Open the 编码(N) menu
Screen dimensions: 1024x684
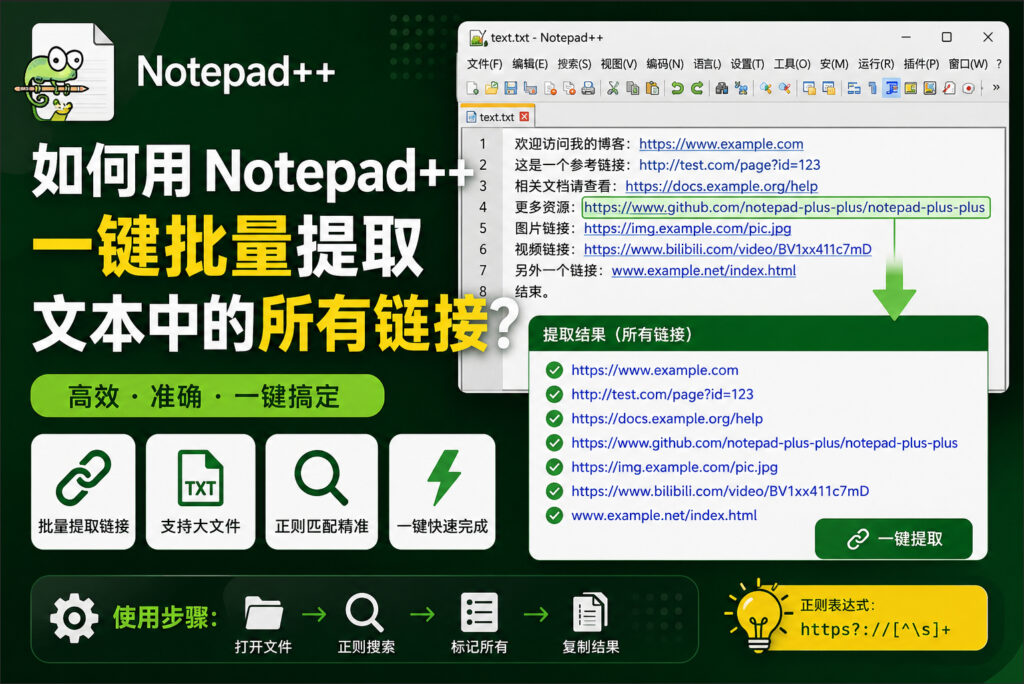[665, 64]
